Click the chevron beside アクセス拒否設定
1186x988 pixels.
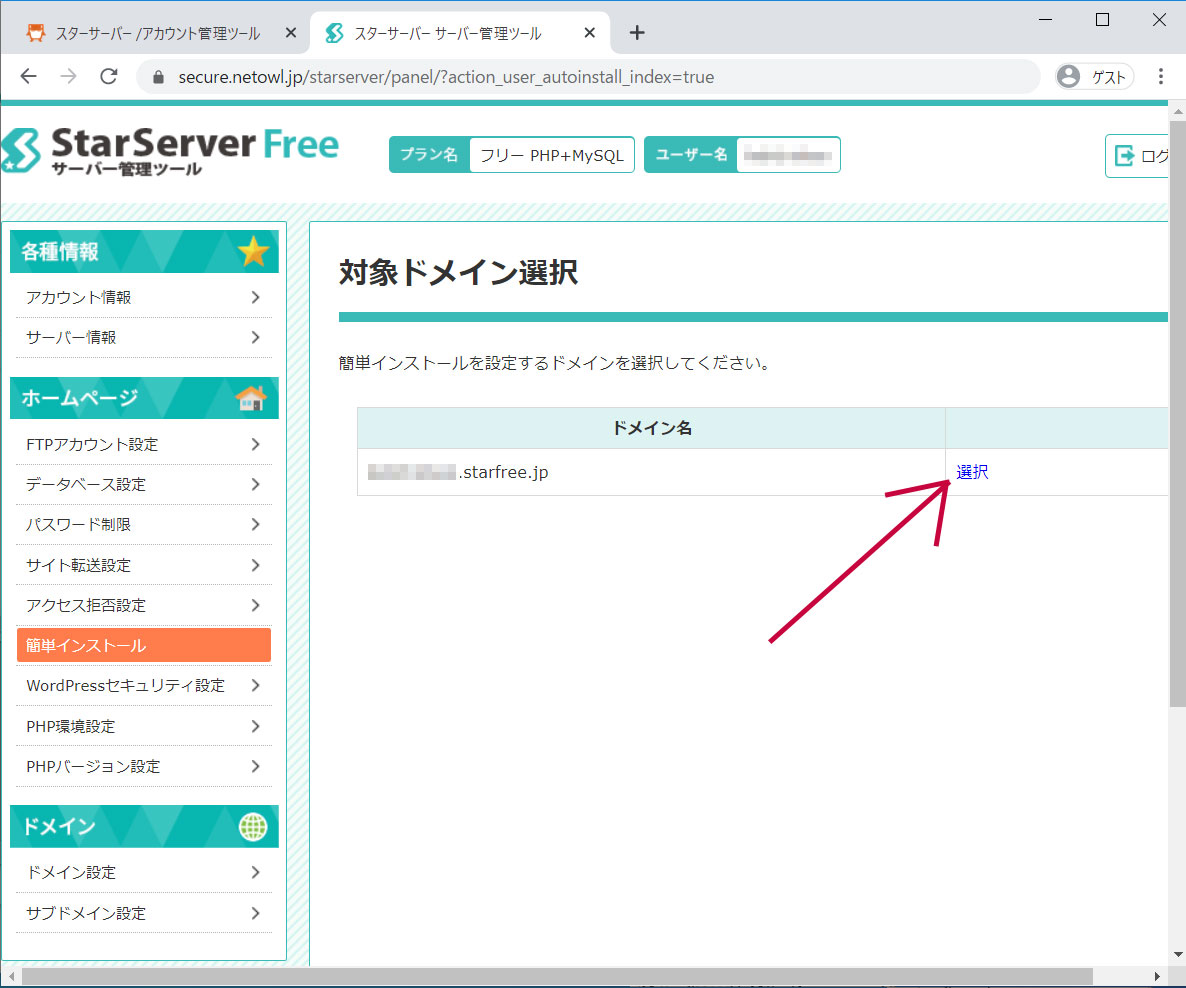256,605
